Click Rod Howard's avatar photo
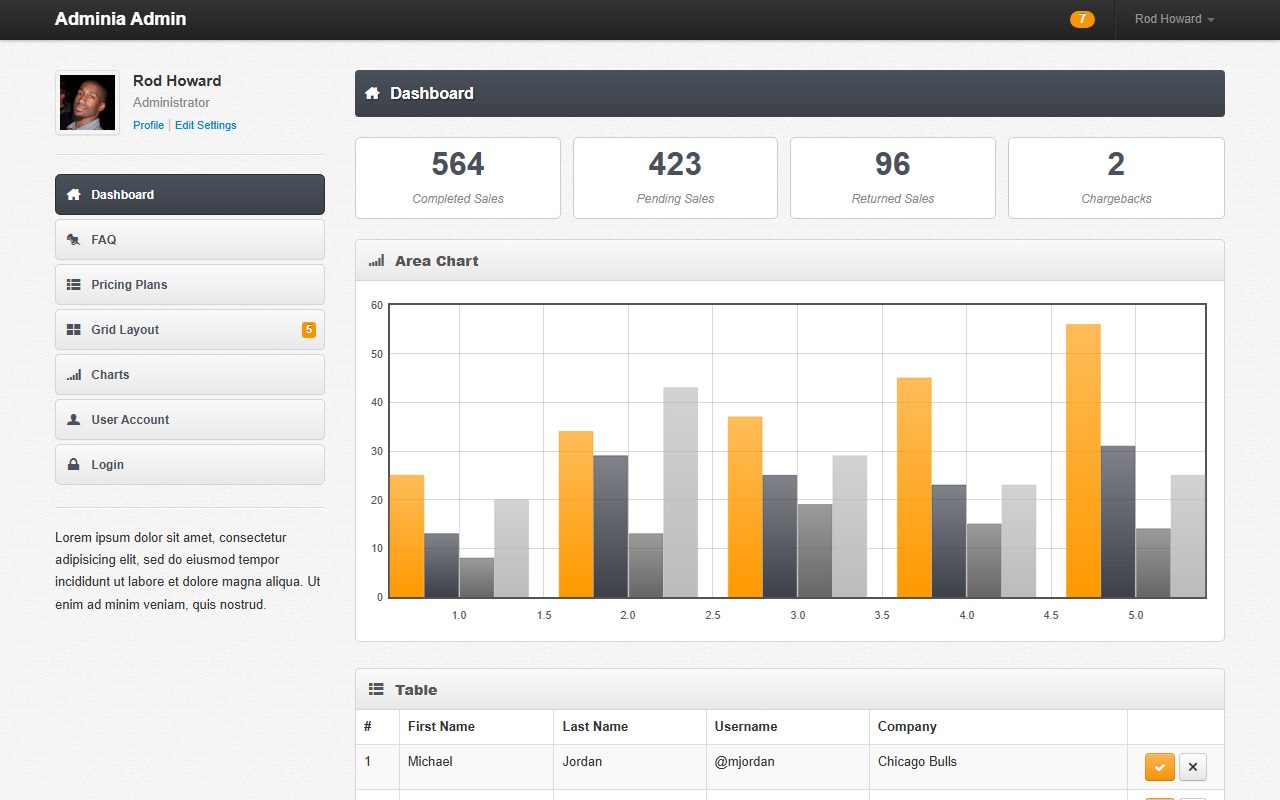Image resolution: width=1280 pixels, height=800 pixels. (88, 102)
